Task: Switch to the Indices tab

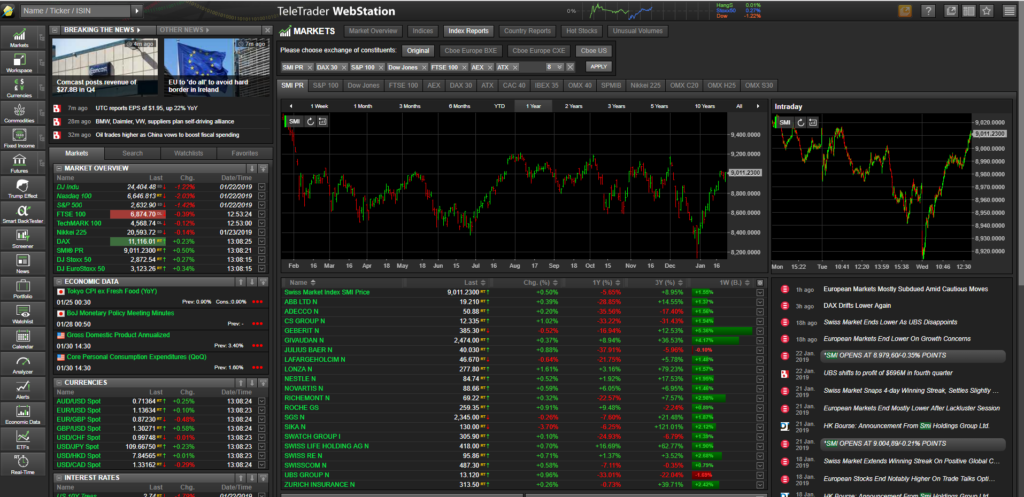Action: [x=423, y=31]
